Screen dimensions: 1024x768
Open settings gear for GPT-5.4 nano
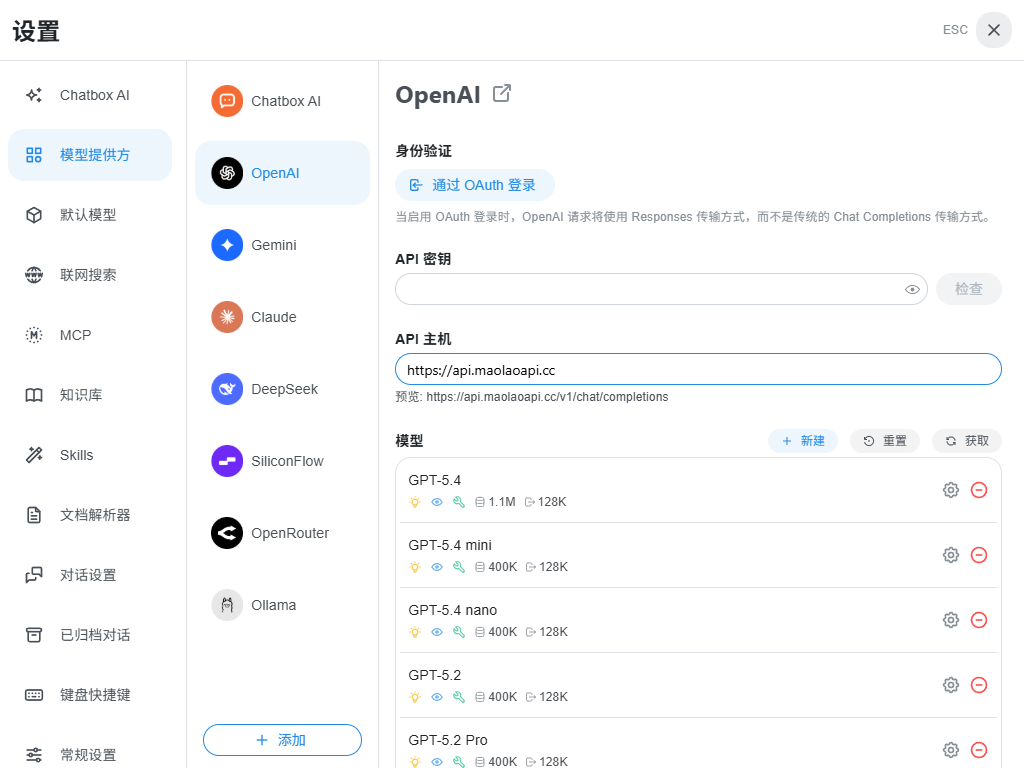(951, 620)
